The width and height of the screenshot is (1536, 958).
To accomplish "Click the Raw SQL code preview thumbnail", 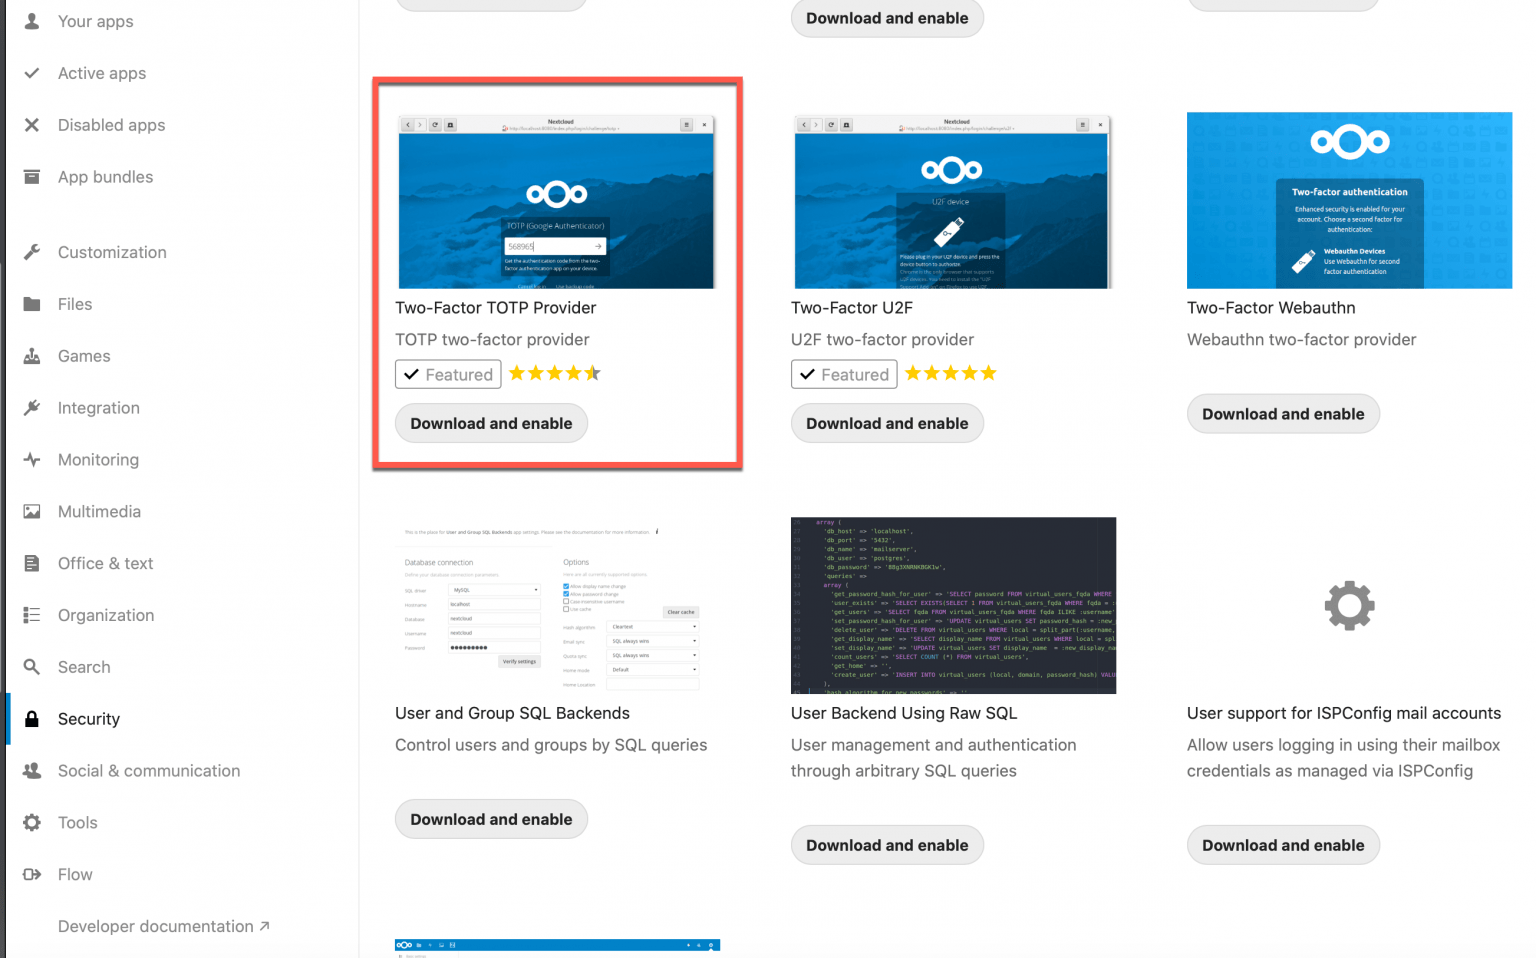I will (x=953, y=606).
